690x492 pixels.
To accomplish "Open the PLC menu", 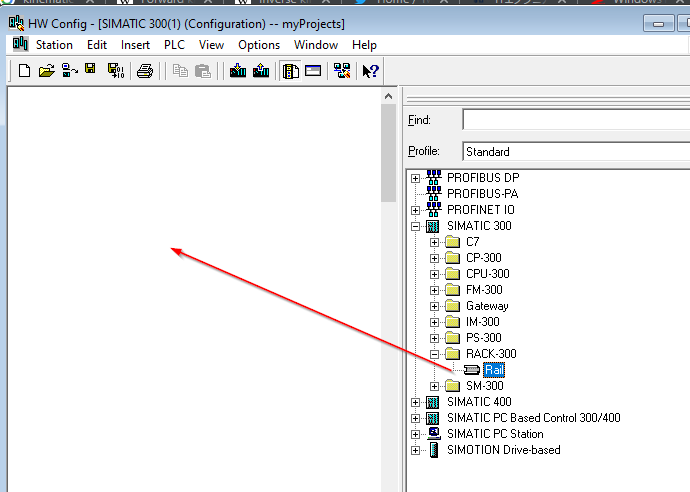I will [174, 45].
